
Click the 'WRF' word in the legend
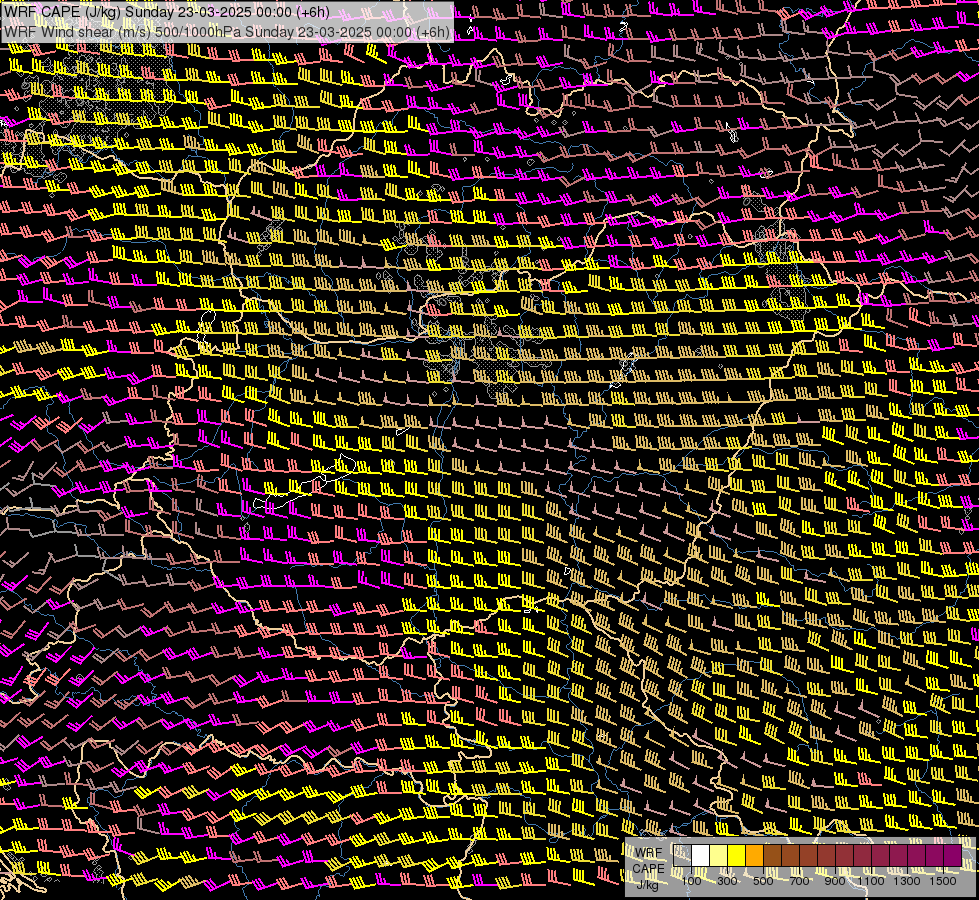click(x=648, y=853)
